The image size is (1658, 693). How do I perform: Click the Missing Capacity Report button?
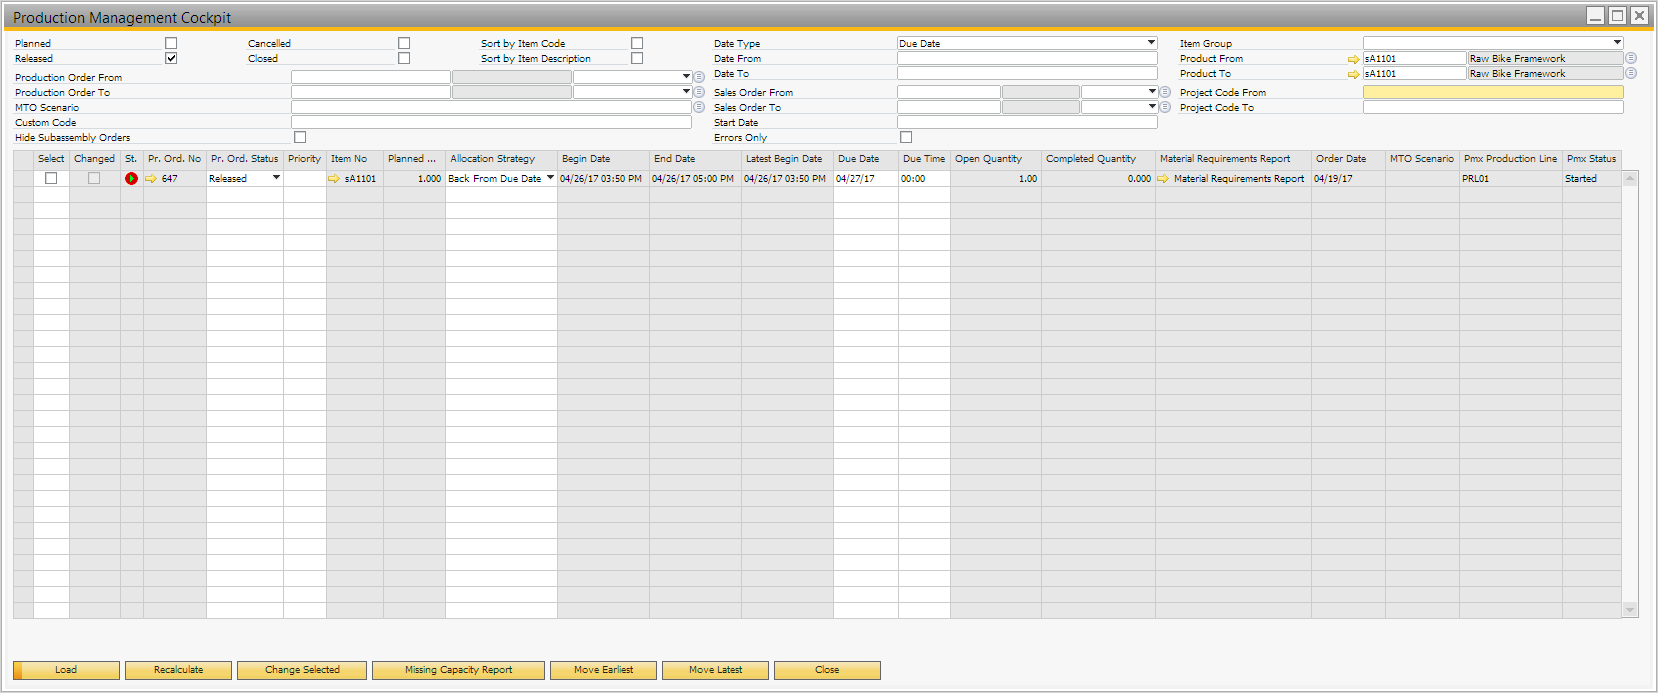pyautogui.click(x=458, y=670)
